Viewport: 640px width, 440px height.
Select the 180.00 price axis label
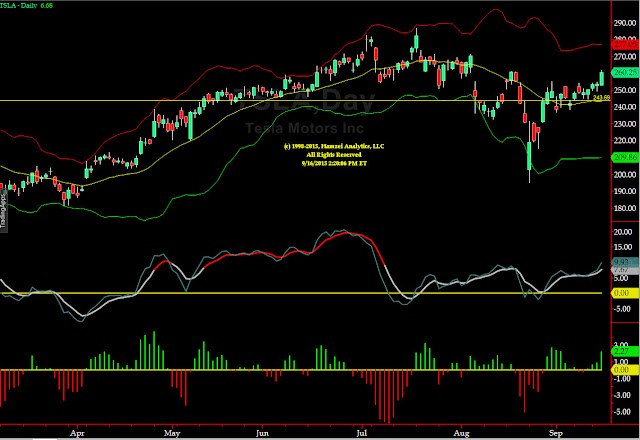coord(625,208)
